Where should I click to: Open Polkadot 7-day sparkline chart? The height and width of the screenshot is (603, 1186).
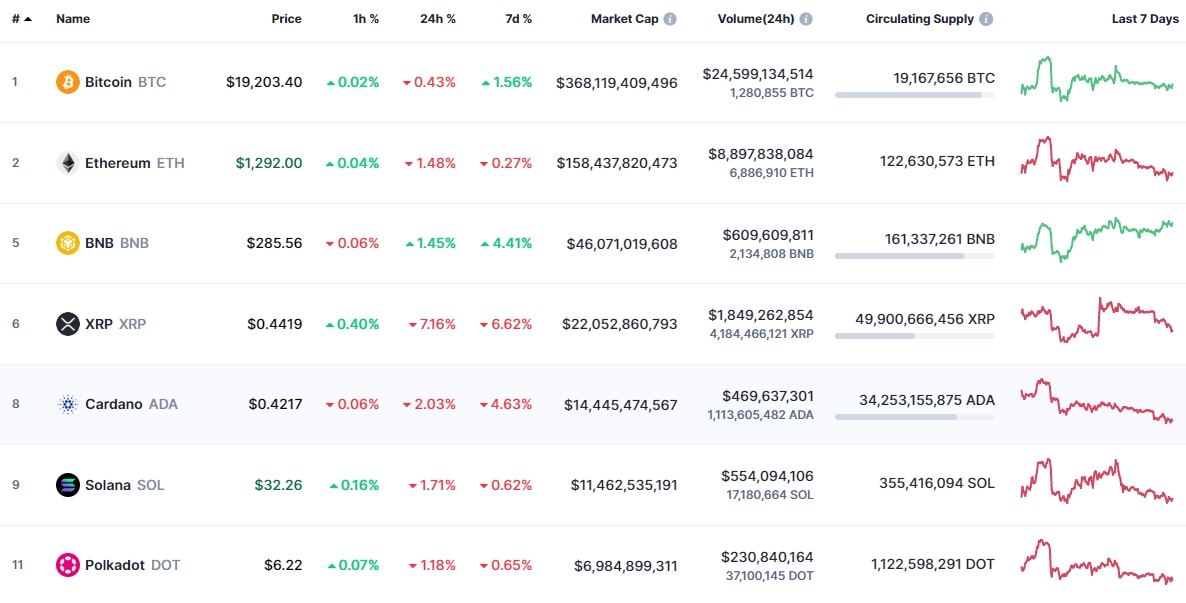pyautogui.click(x=1097, y=561)
